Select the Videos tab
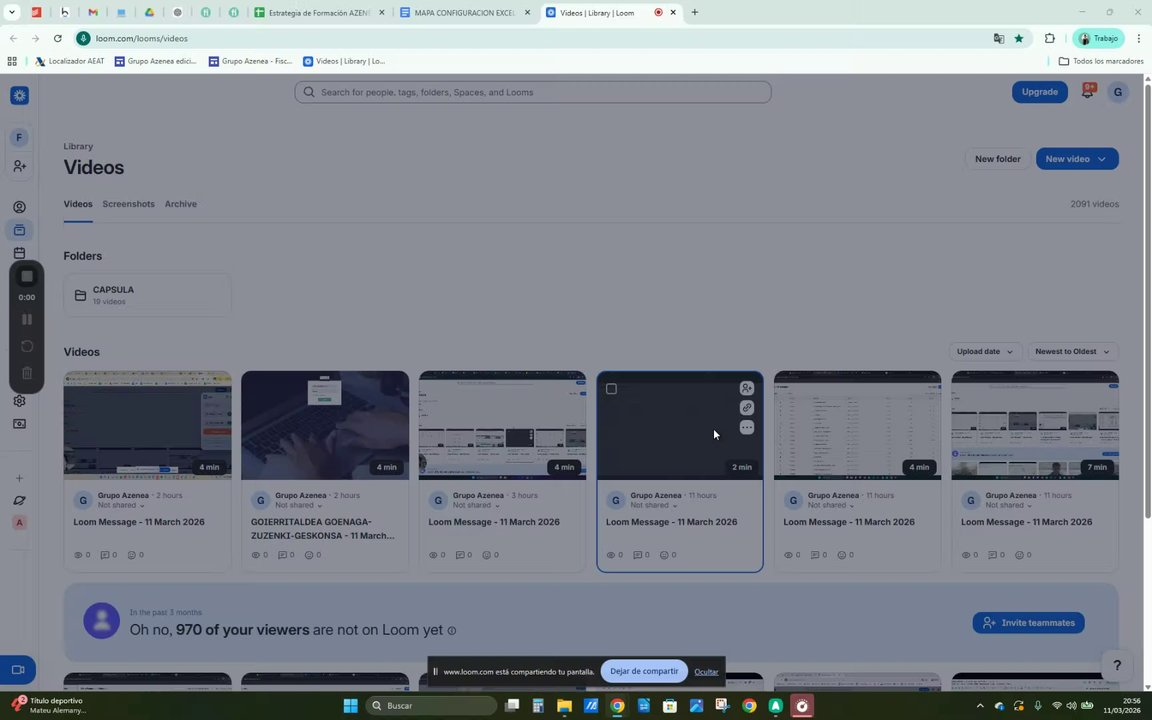Image resolution: width=1152 pixels, height=720 pixels. tap(78, 204)
